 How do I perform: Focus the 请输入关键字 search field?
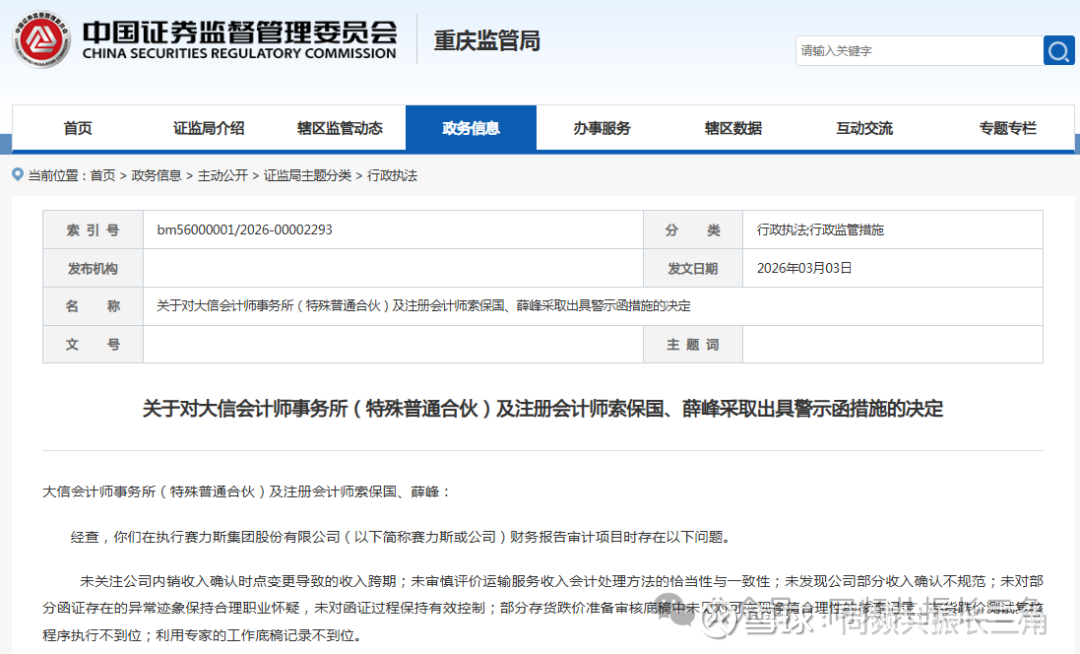(x=920, y=50)
